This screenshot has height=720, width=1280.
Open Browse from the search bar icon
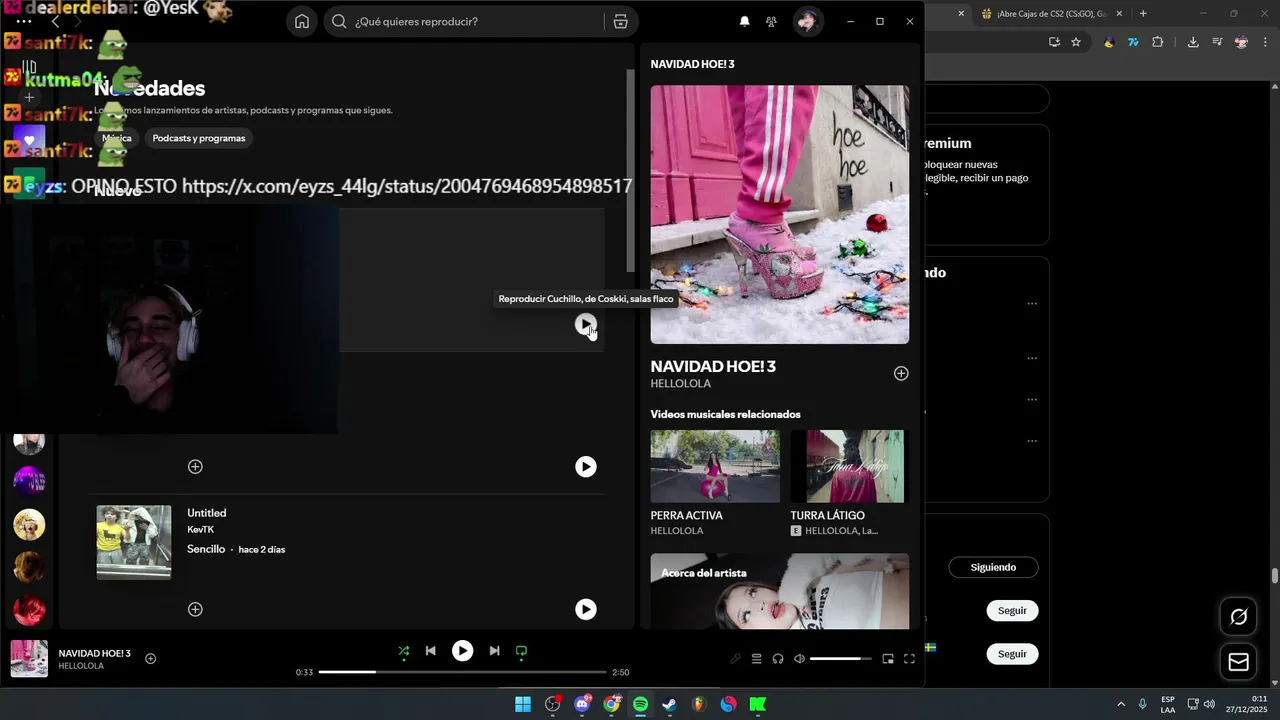tap(620, 22)
